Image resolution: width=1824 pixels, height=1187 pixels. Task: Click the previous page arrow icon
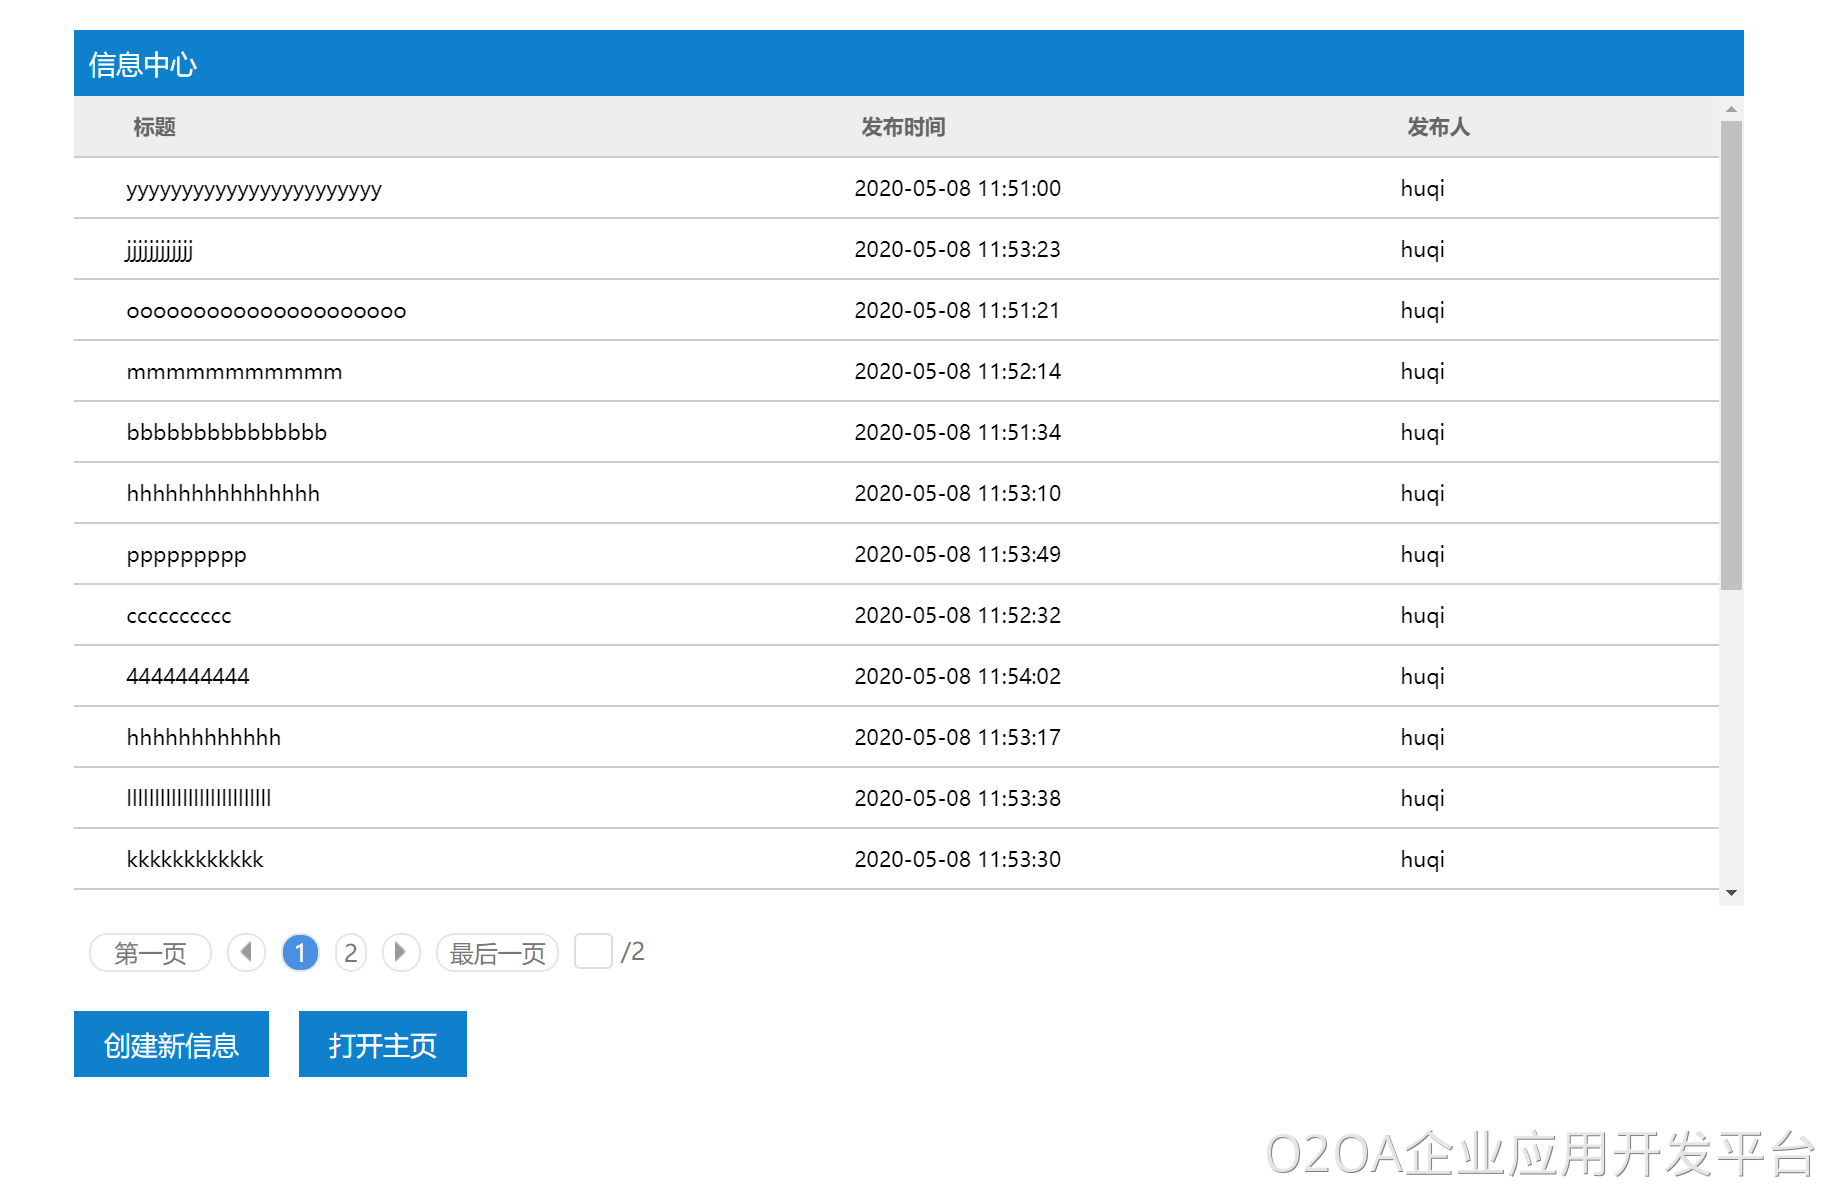(x=246, y=952)
